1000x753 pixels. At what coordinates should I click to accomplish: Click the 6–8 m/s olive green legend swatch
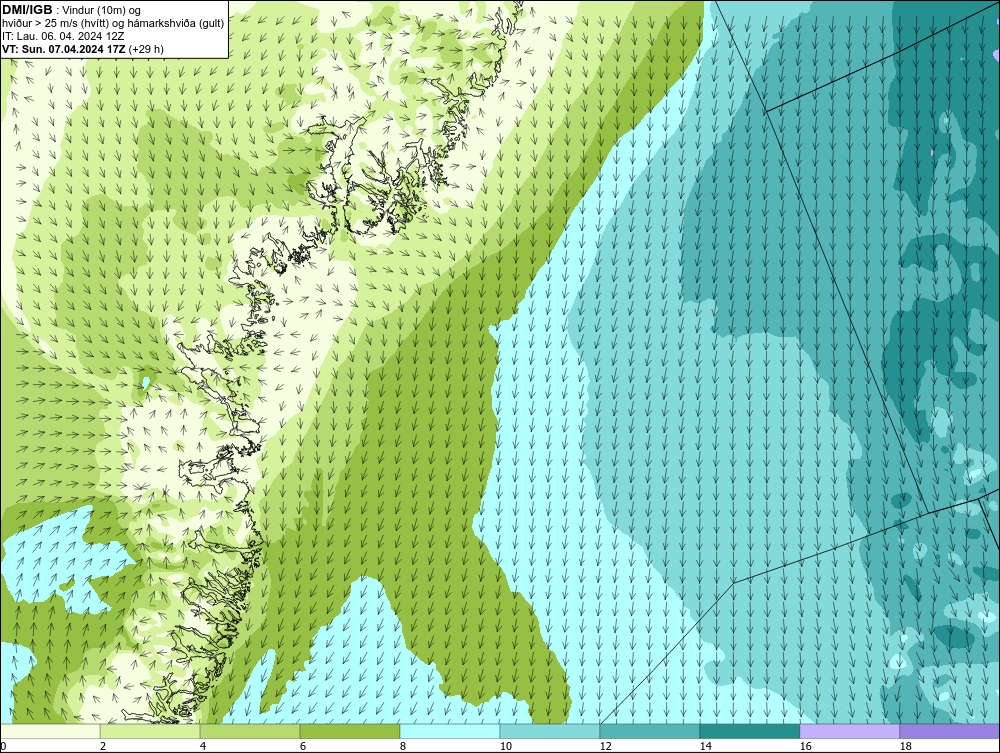tap(349, 731)
